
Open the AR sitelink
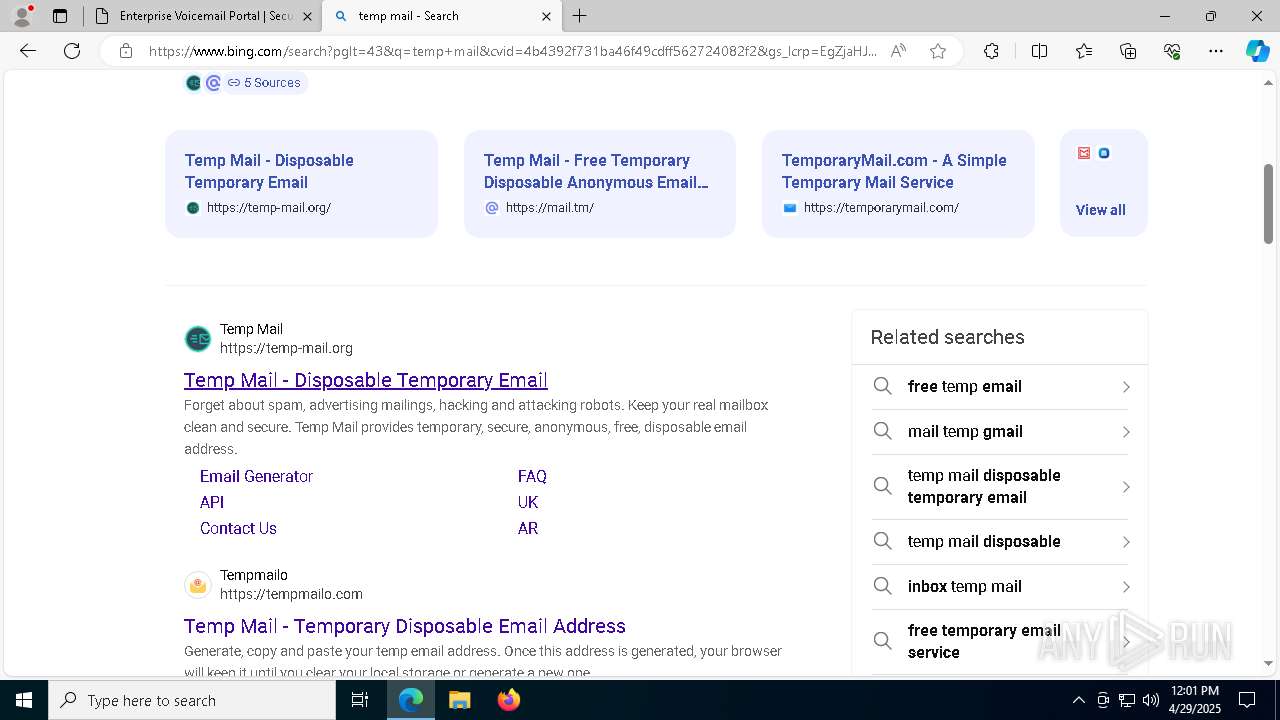click(528, 528)
